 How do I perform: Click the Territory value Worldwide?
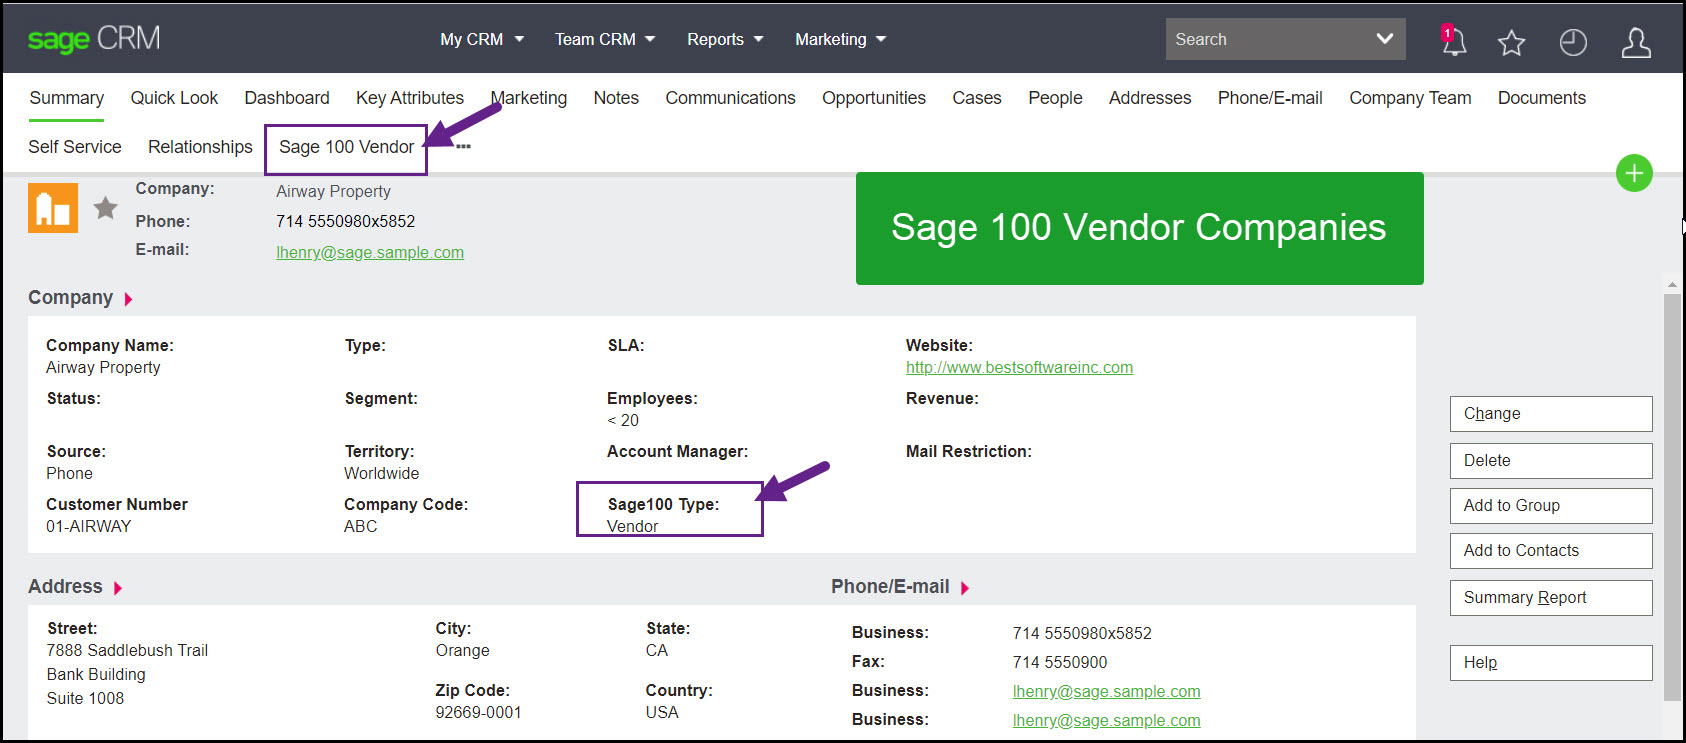coord(382,474)
